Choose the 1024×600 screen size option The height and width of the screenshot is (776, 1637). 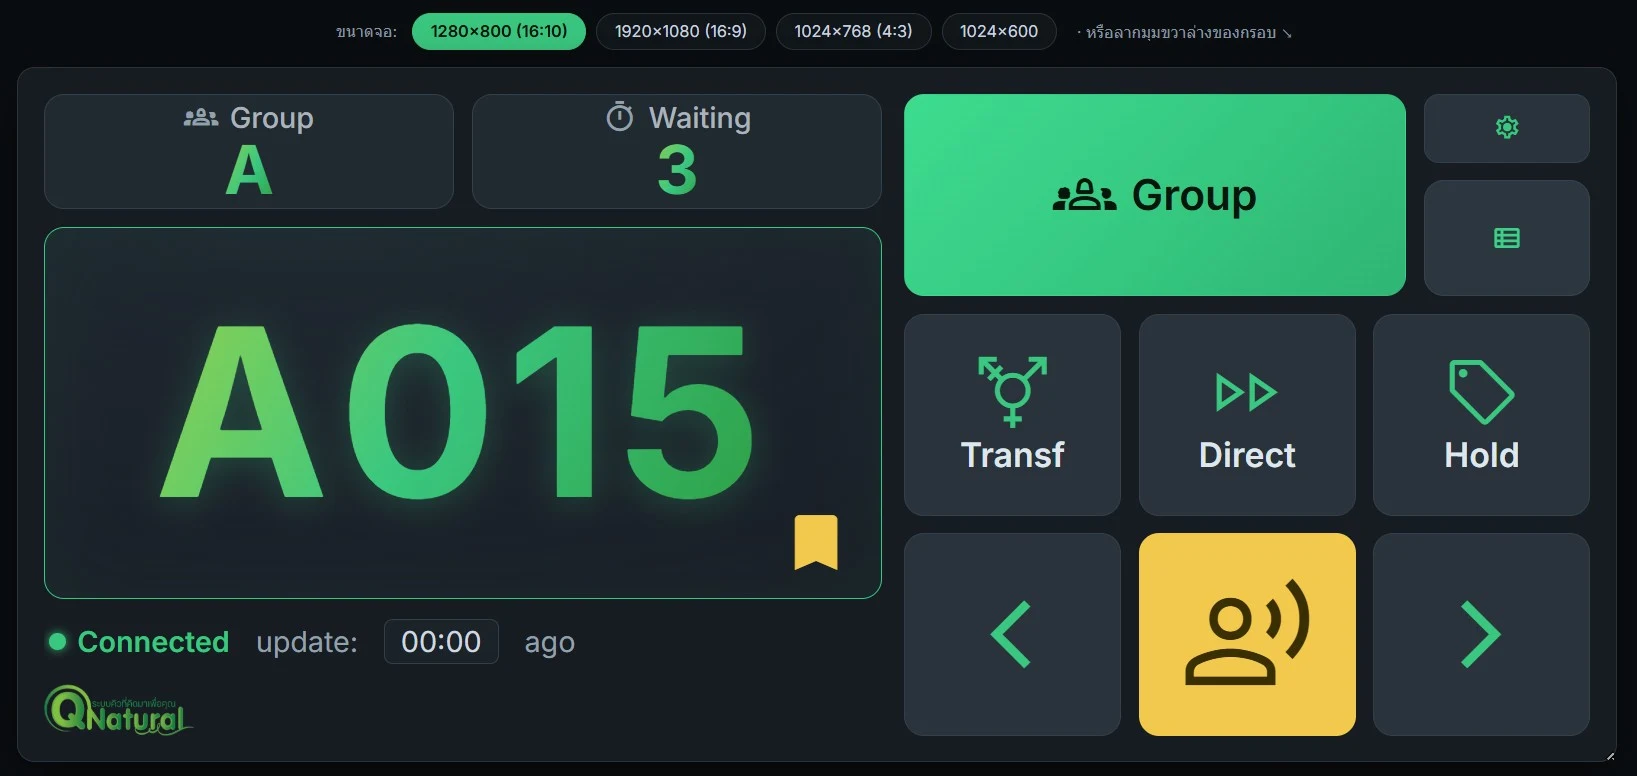point(999,31)
